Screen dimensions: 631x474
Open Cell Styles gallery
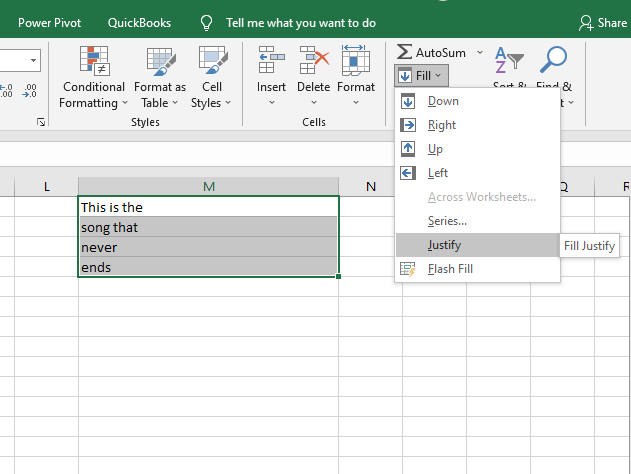(211, 78)
